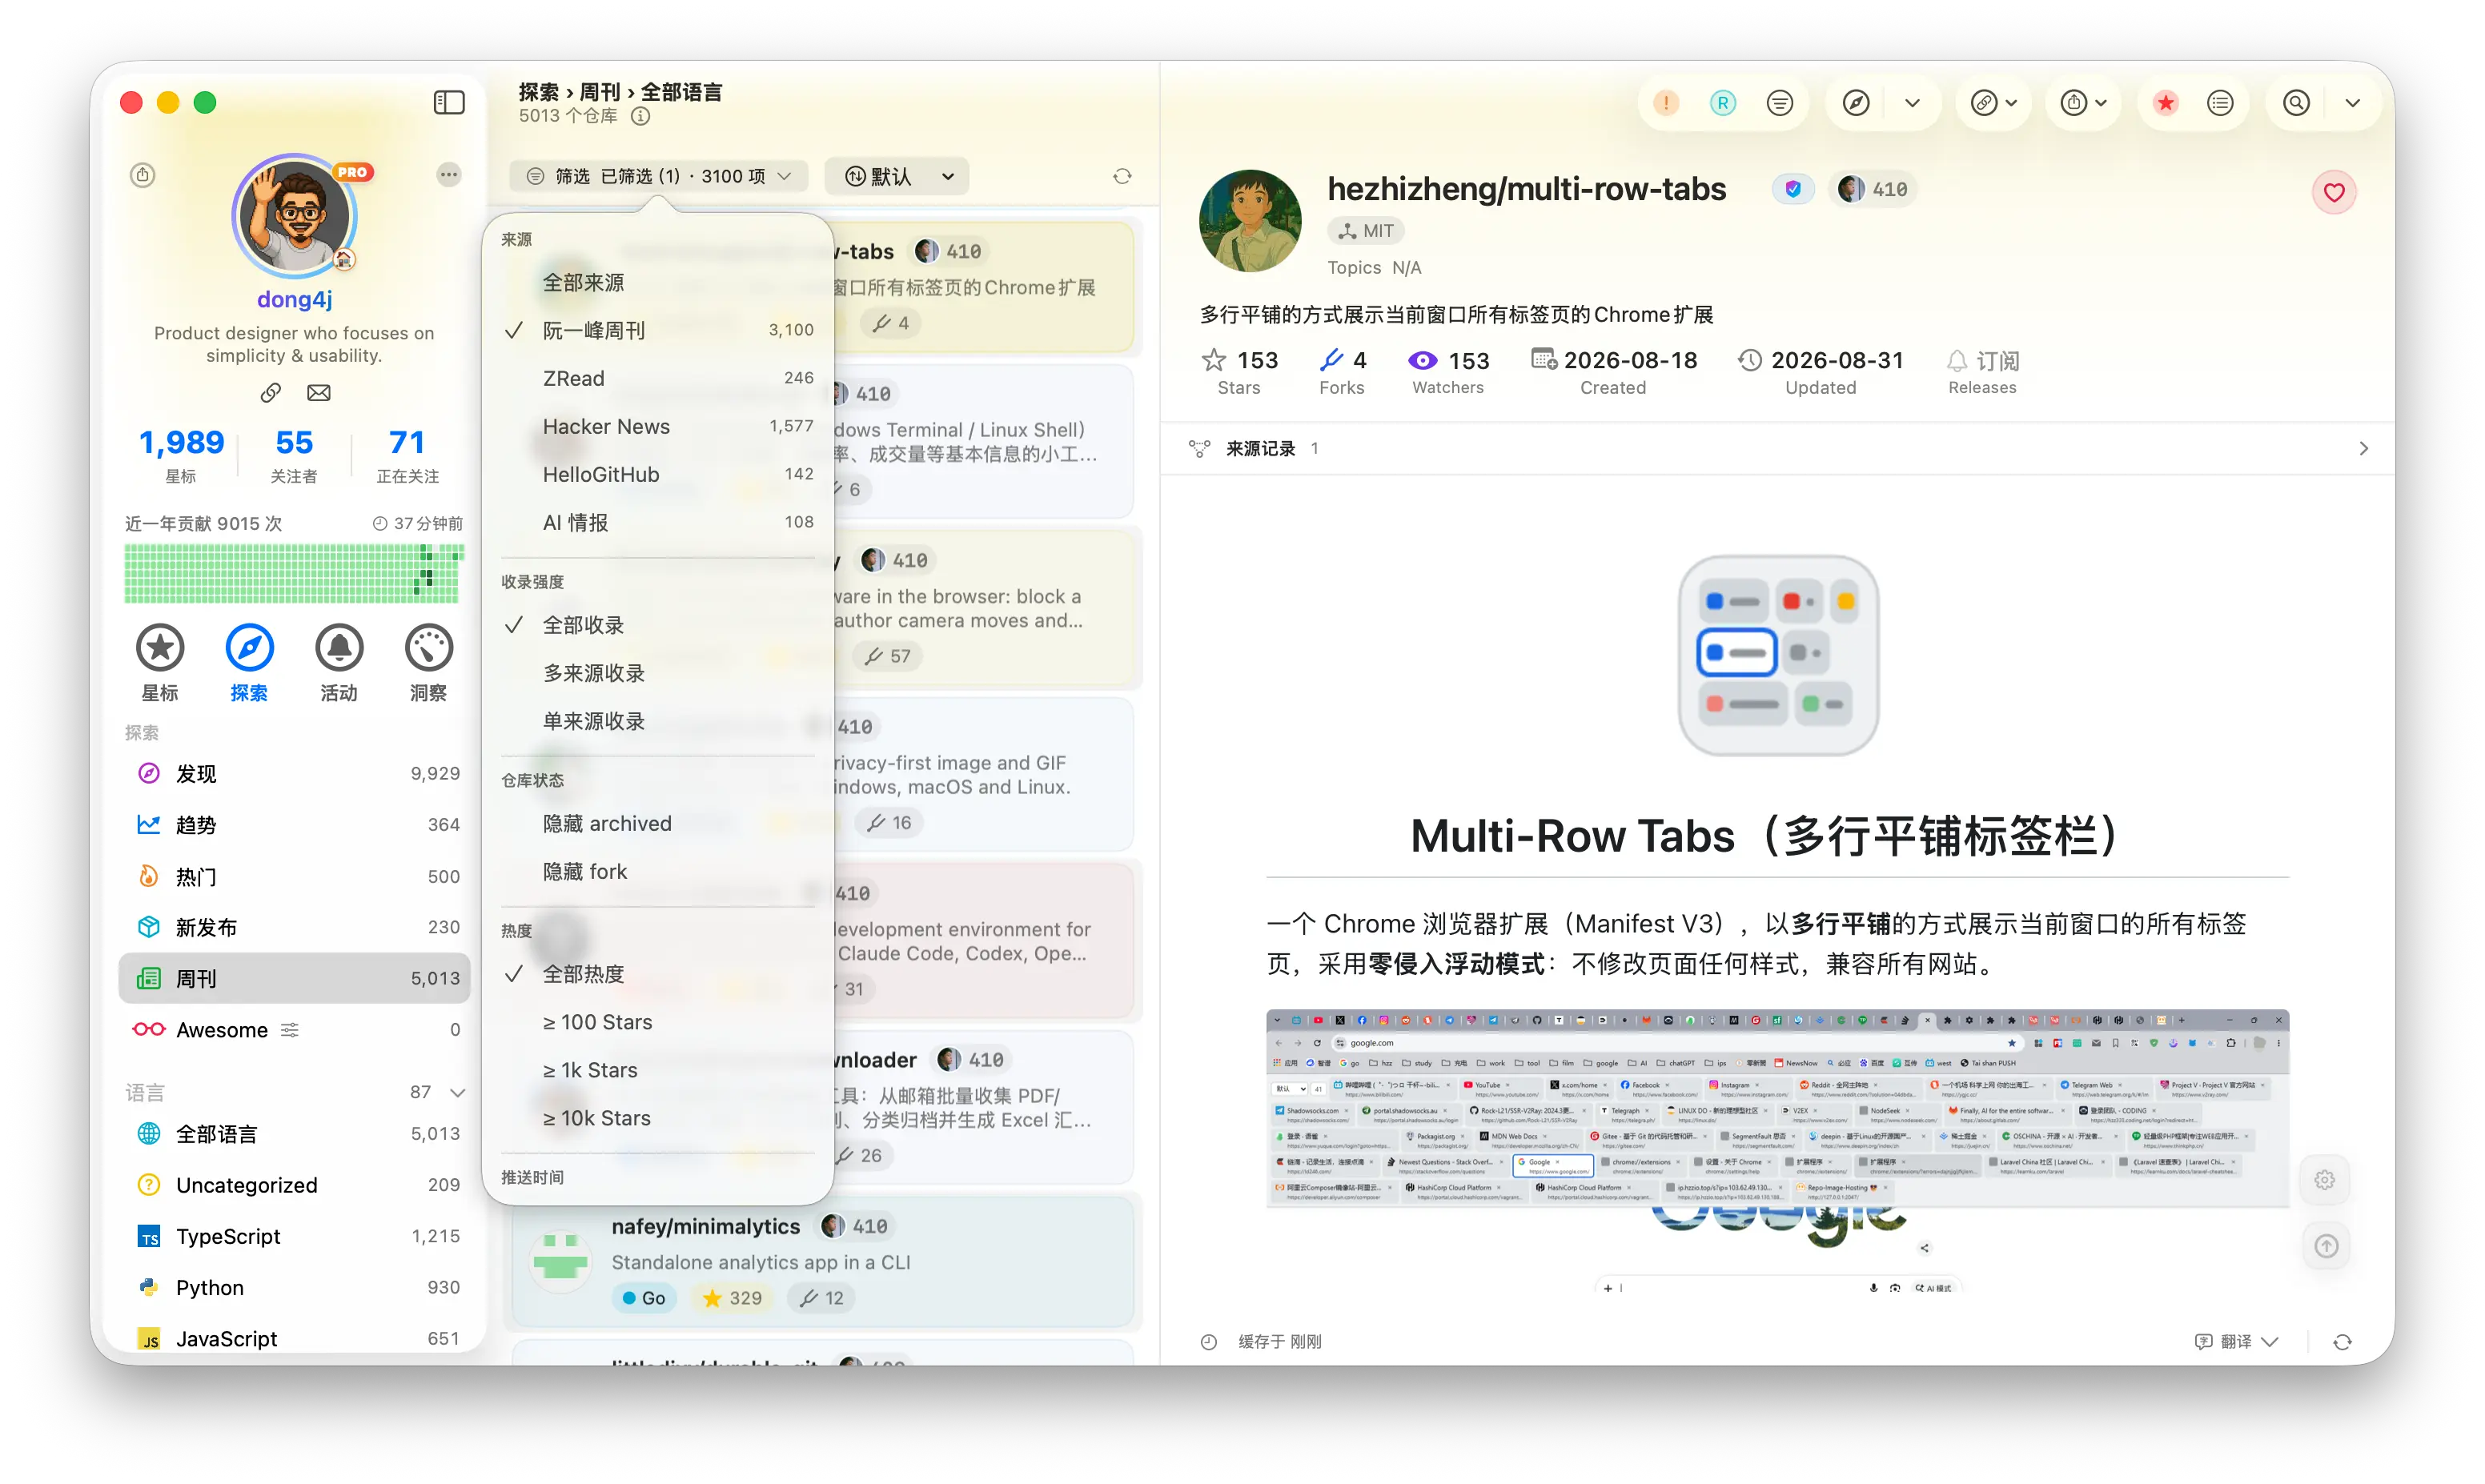Click the red star icon in the toolbar
2485x1484 pixels.
pos(2166,102)
